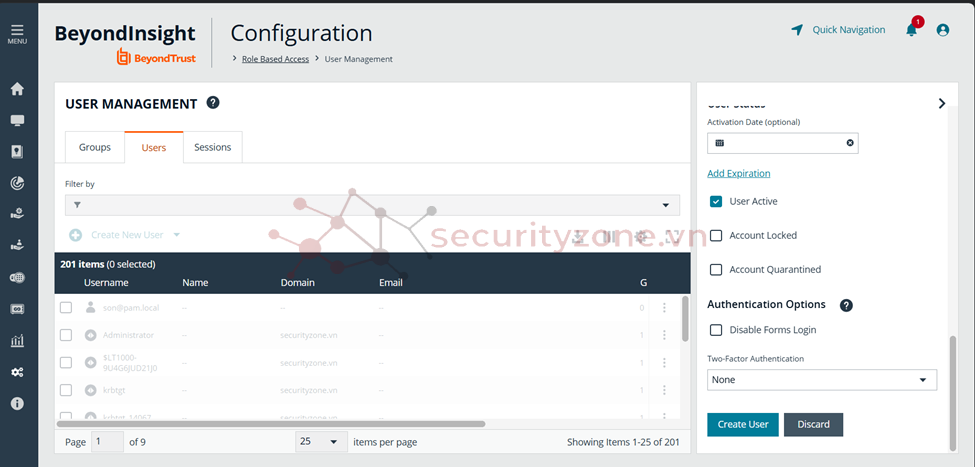Click the Create User button
Screen dimensions: 975x467
tap(743, 424)
